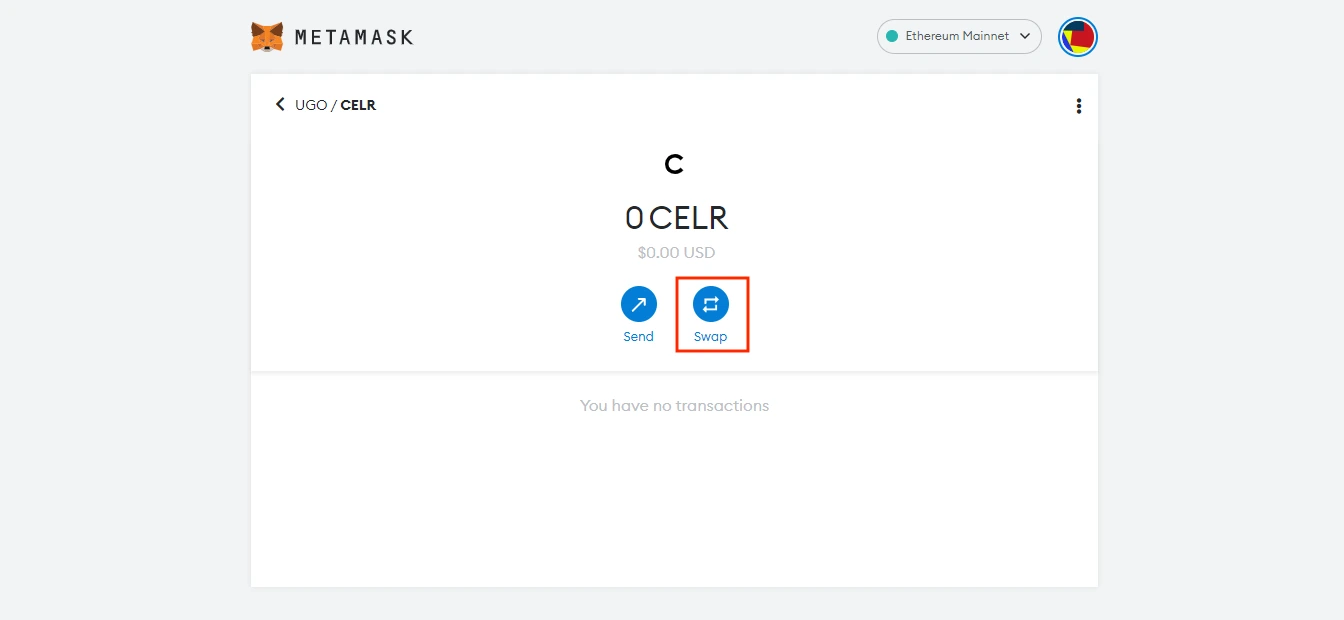Select the 0 CELR balance text
This screenshot has height=620, width=1344.
(676, 218)
